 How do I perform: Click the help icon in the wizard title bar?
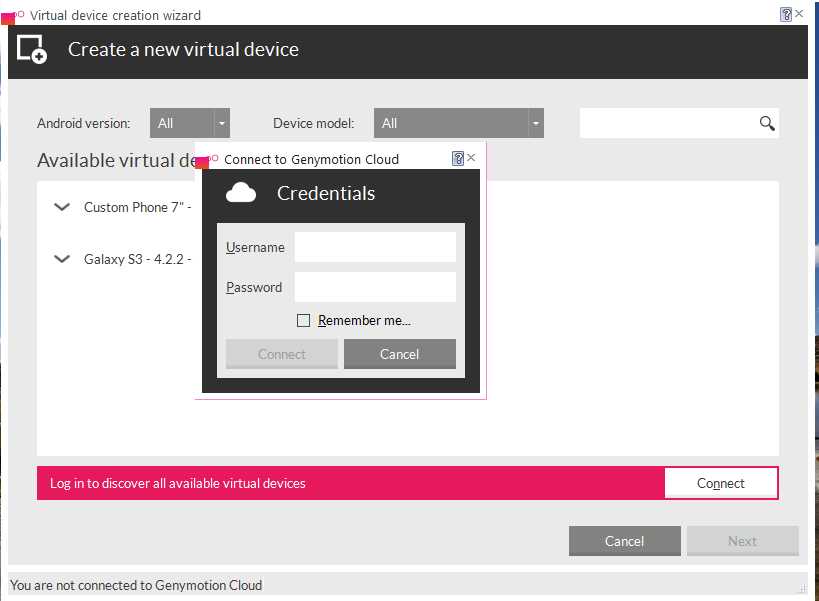coord(786,15)
